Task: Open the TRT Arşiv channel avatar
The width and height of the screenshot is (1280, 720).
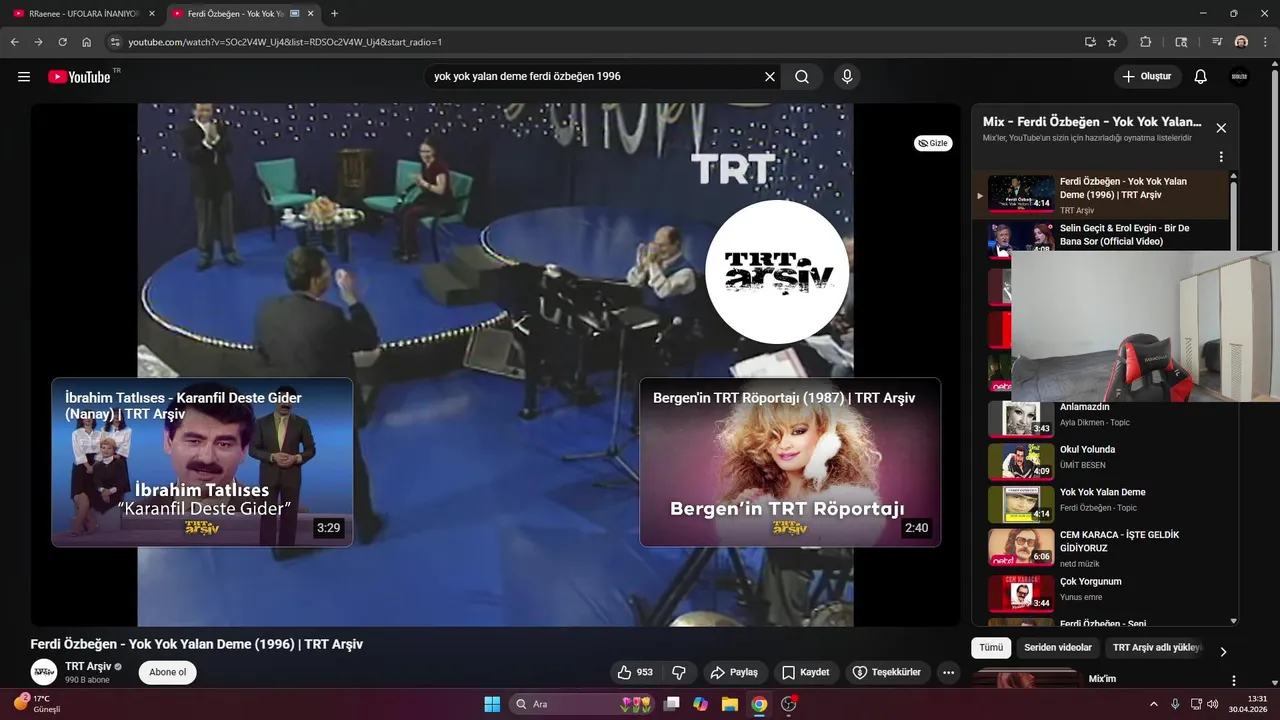Action: pyautogui.click(x=44, y=672)
